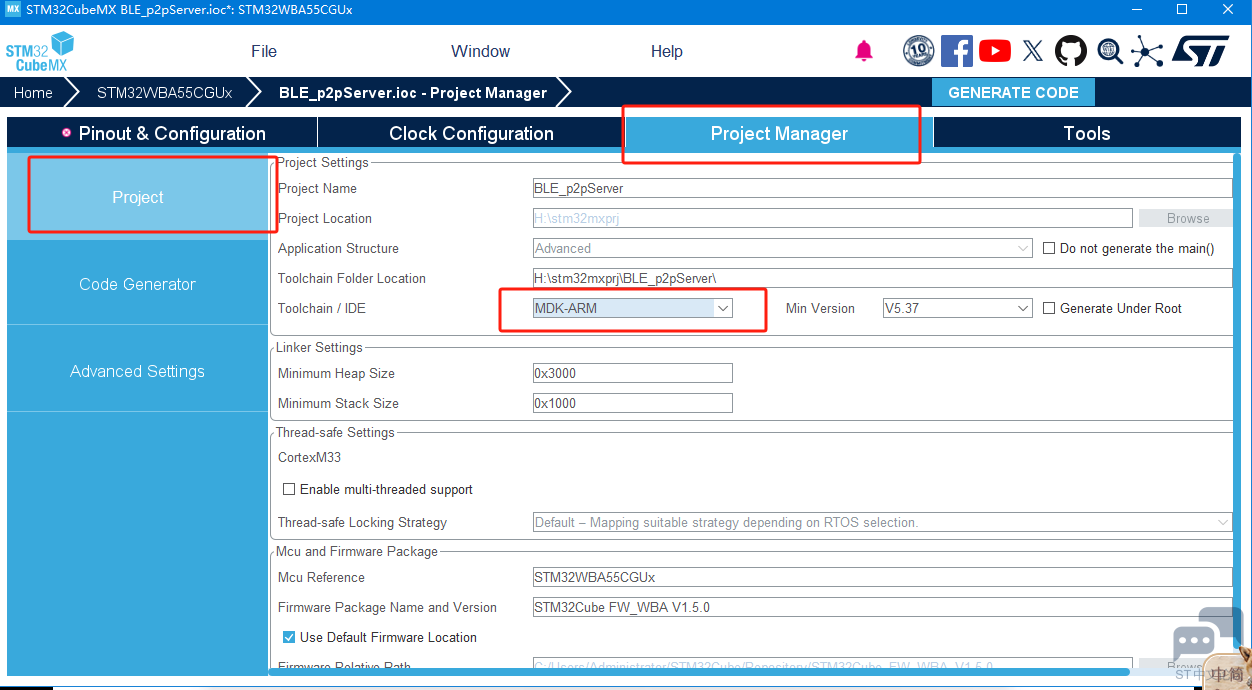
Task: Open the ST 10-year anniversary badge icon
Action: coord(918,51)
